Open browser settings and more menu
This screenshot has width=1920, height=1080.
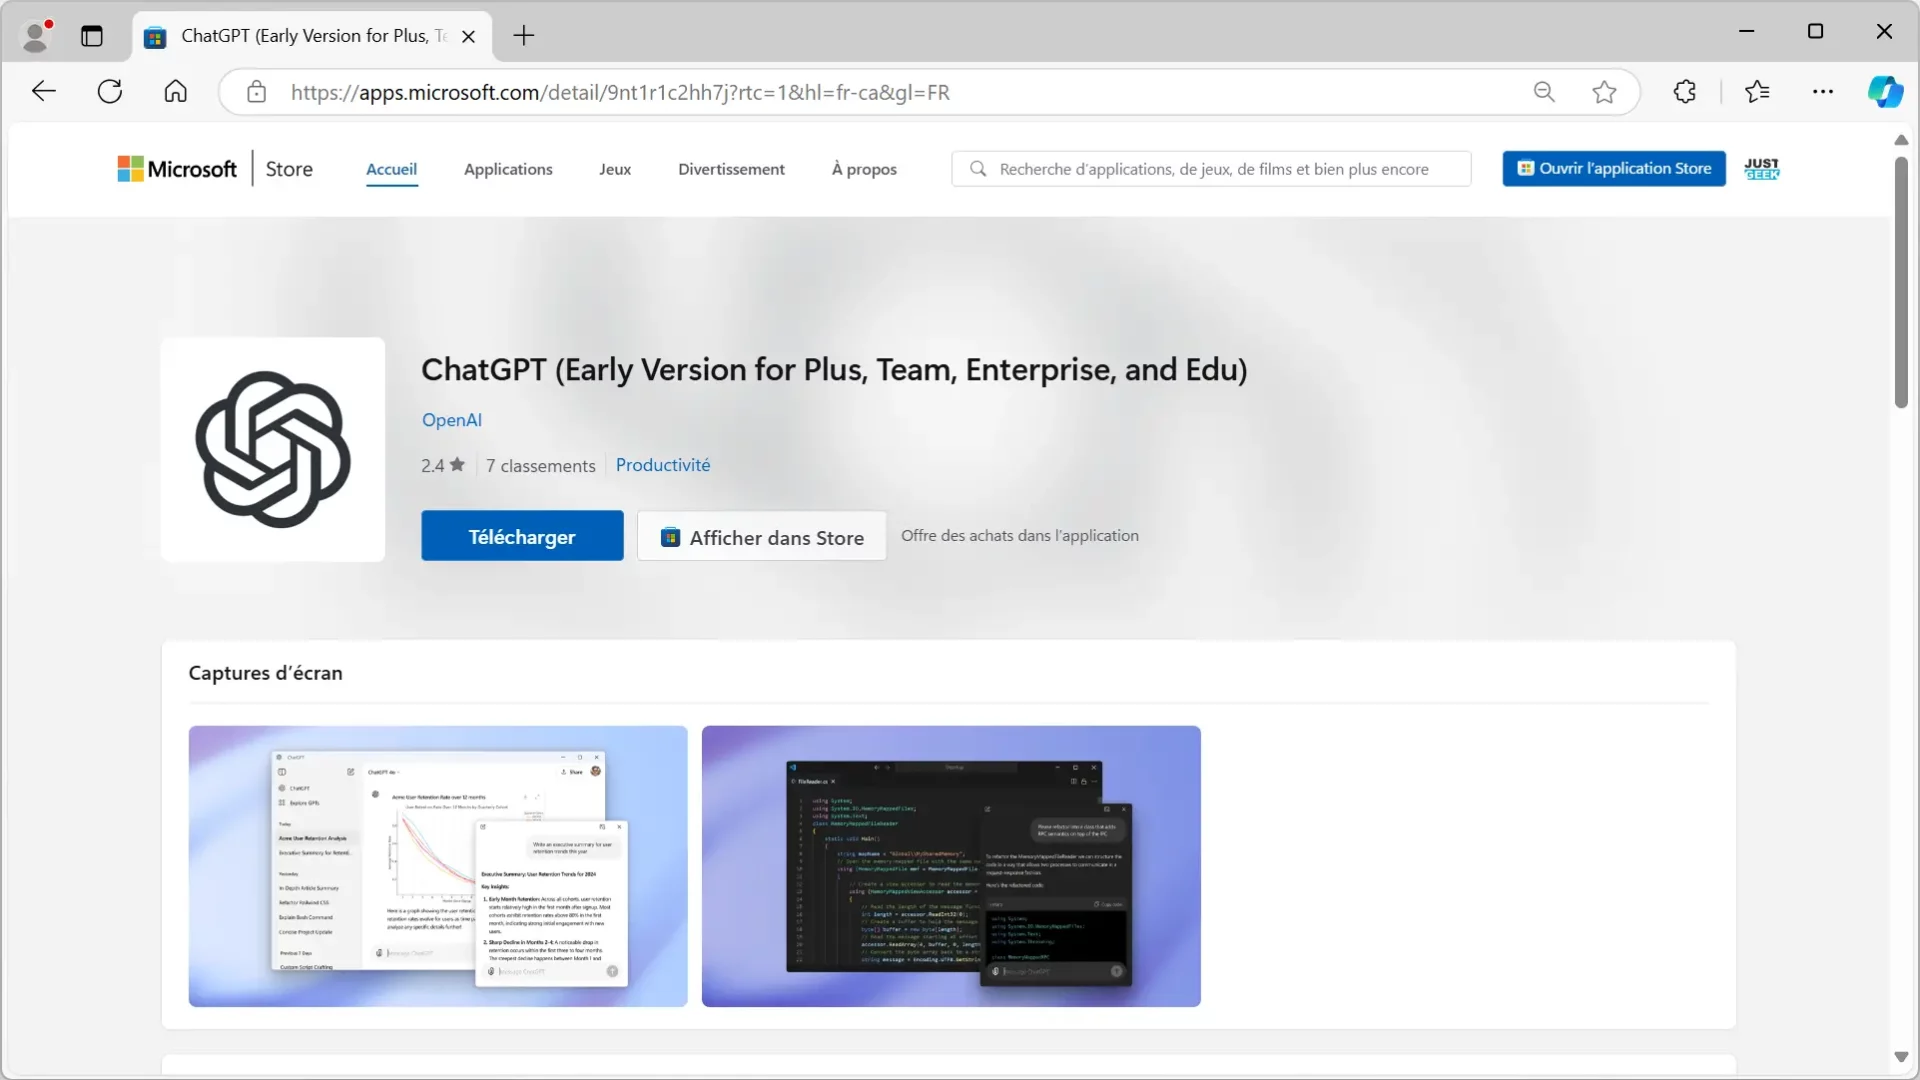pyautogui.click(x=1823, y=92)
